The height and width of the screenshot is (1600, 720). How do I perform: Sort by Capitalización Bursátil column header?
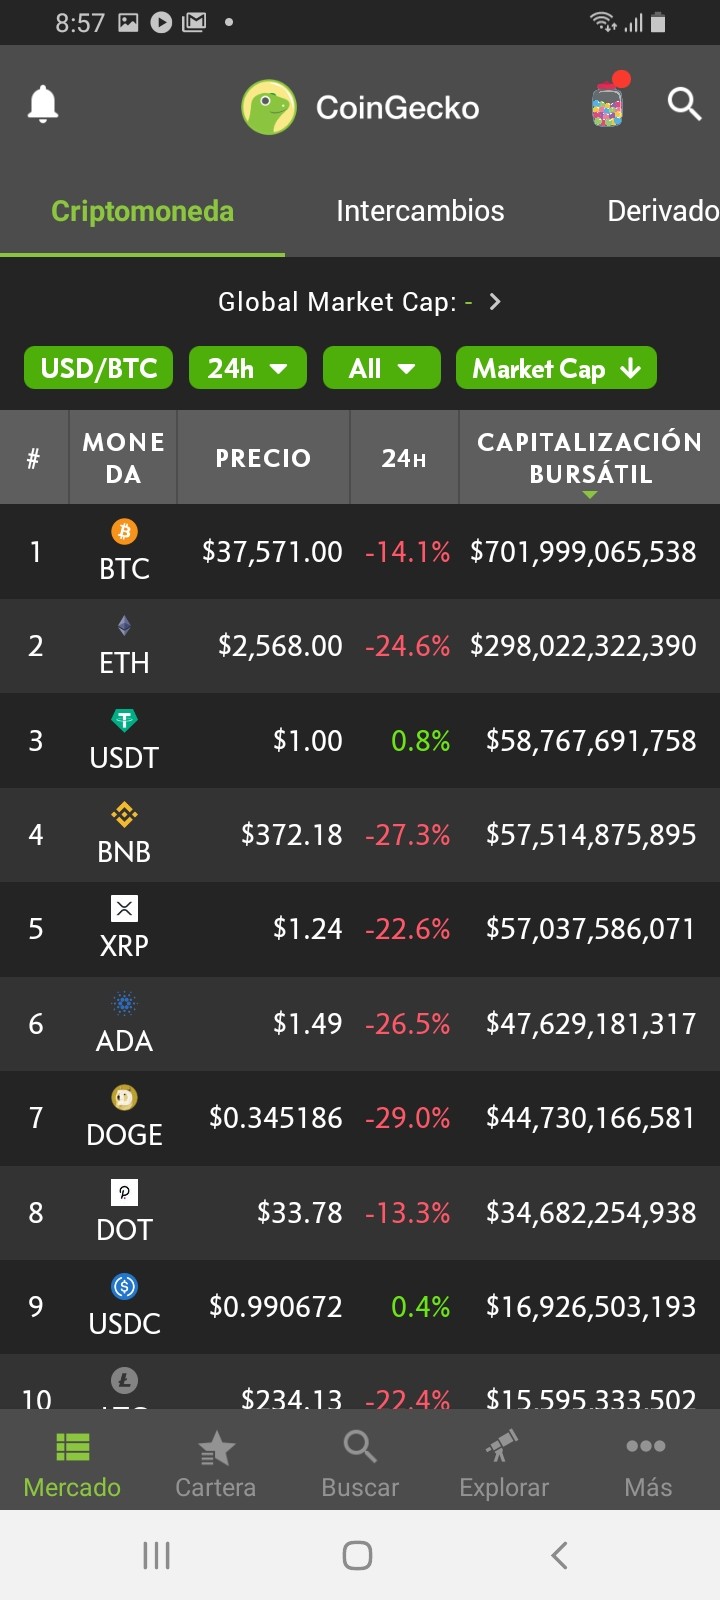tap(590, 458)
